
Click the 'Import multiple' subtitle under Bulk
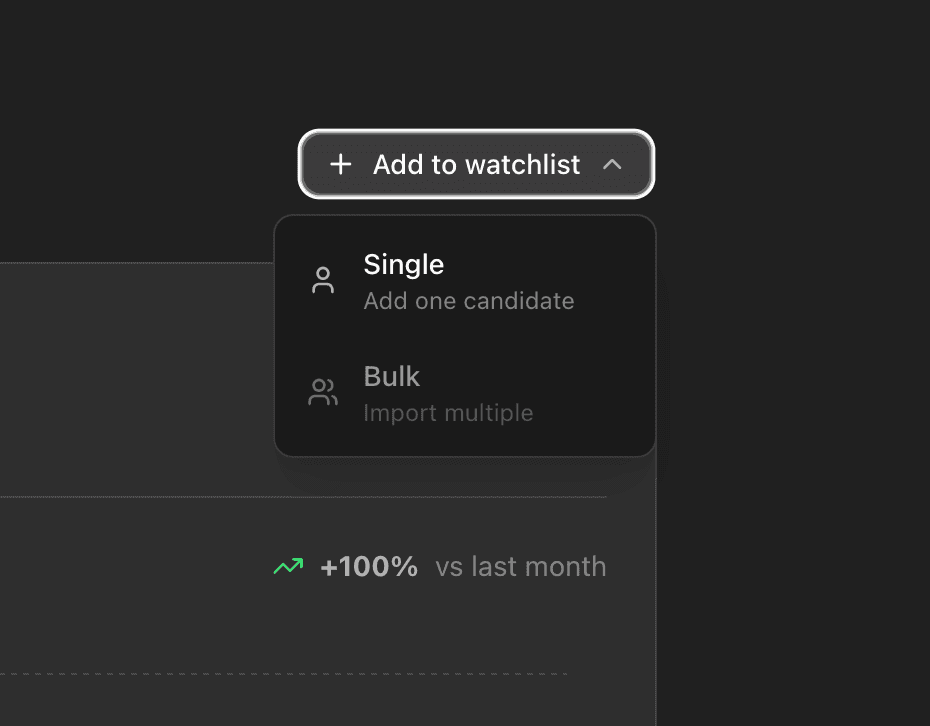pos(448,412)
